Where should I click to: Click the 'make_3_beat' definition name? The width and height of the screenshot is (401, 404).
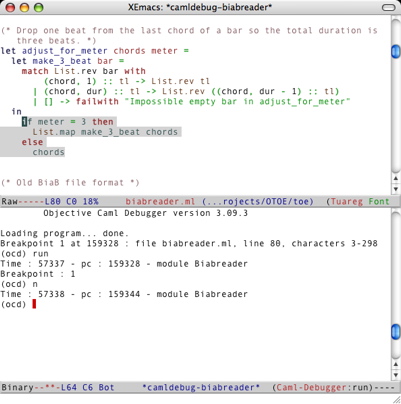coord(62,61)
